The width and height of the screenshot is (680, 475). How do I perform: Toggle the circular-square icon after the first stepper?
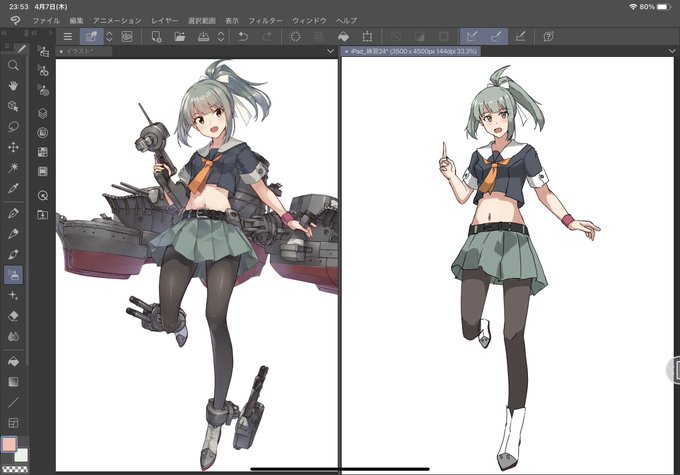(127, 36)
